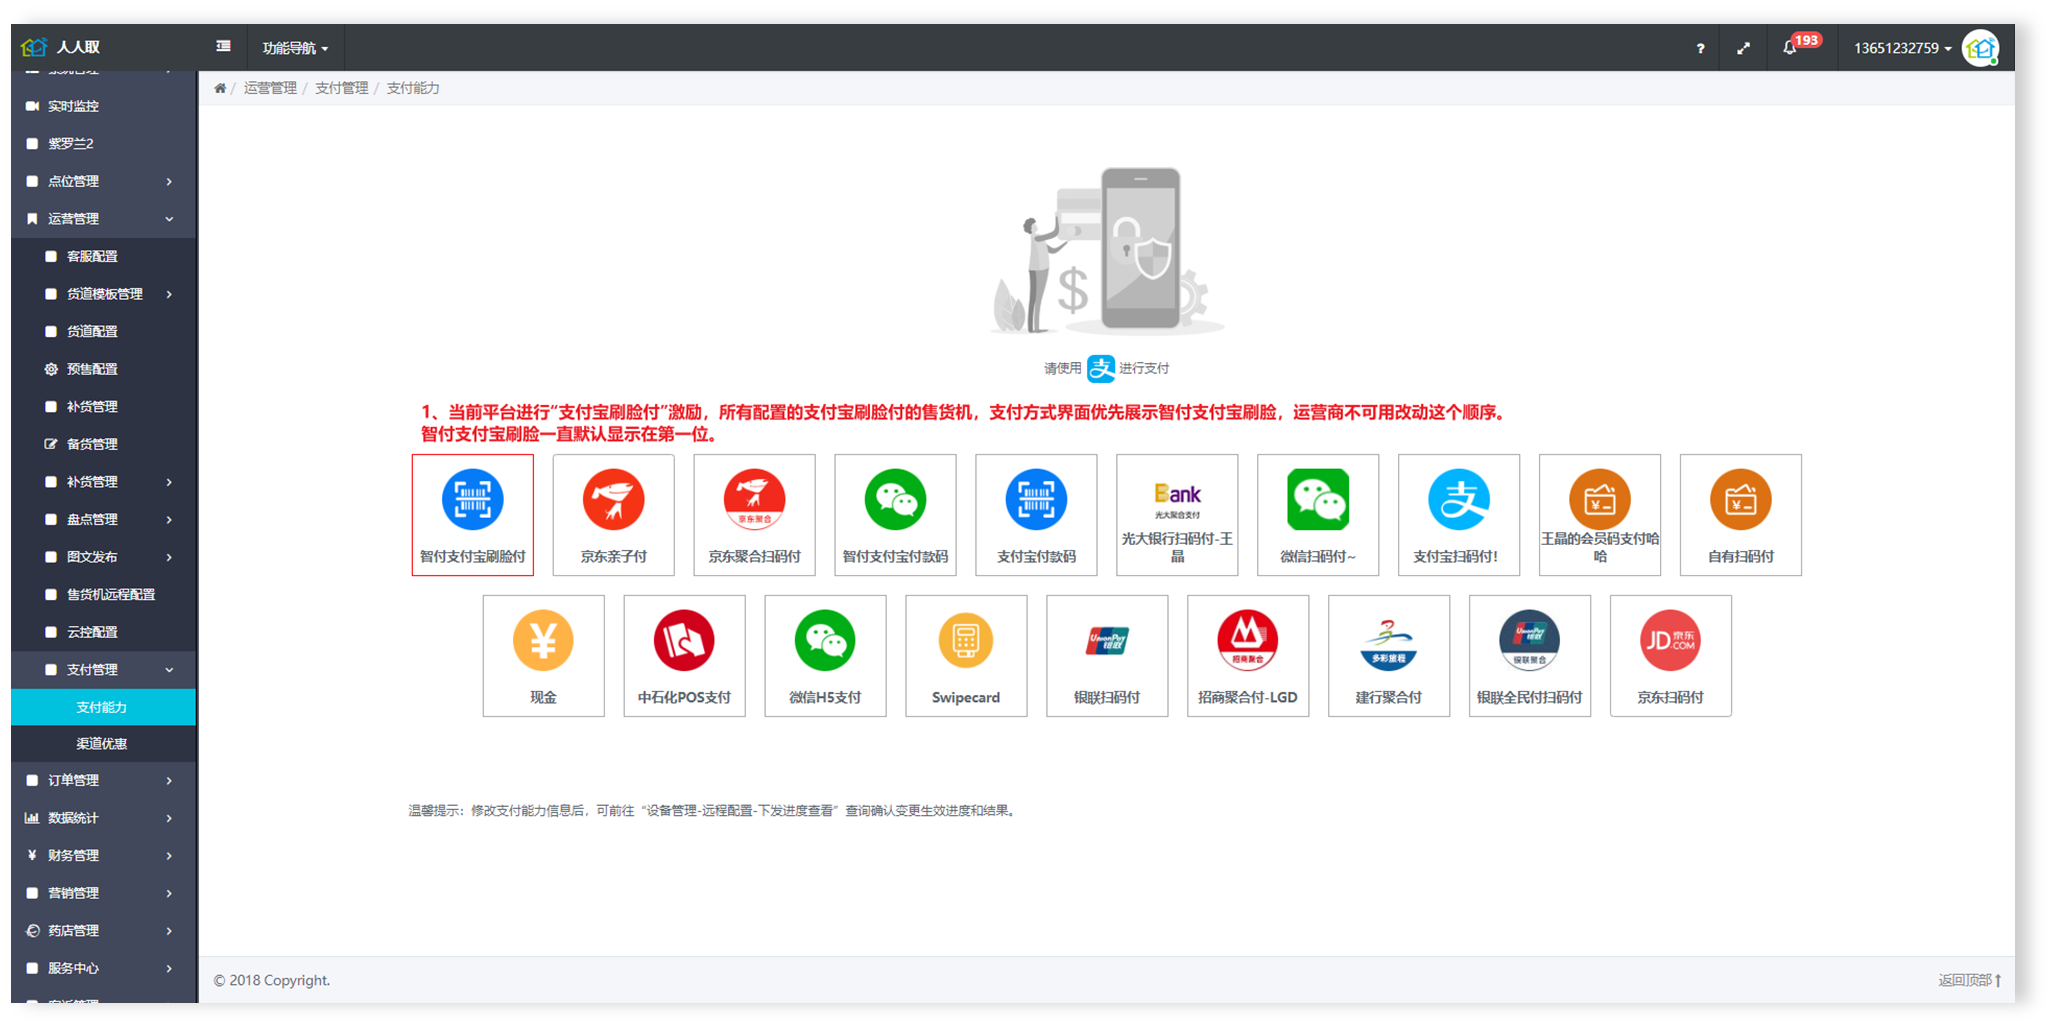
Task: Open 紫罗兰2 sidebar item
Action: pos(103,144)
